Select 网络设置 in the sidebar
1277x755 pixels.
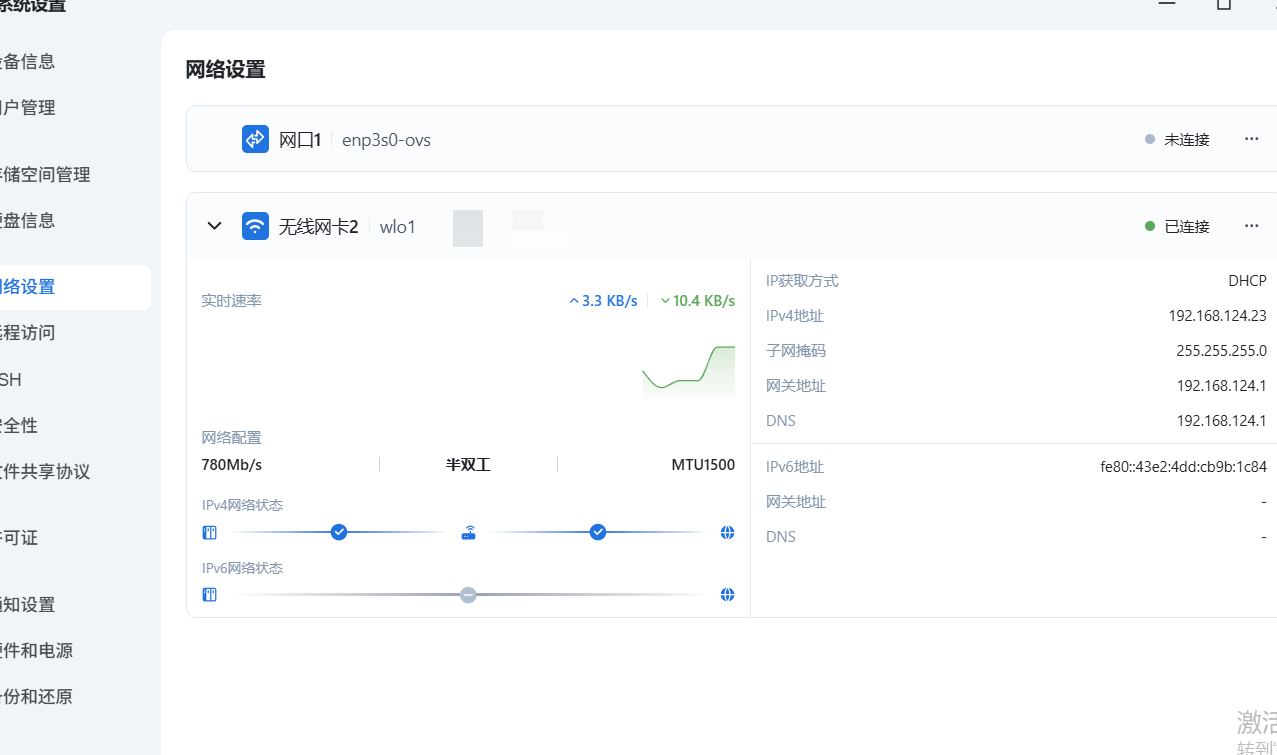pos(30,287)
